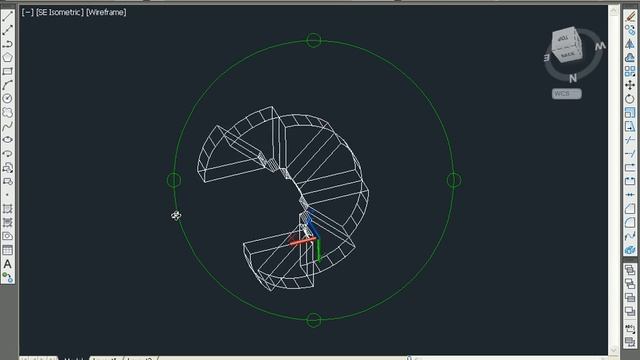Select the Array tool
Image resolution: width=640 pixels, height=360 pixels.
(630, 71)
